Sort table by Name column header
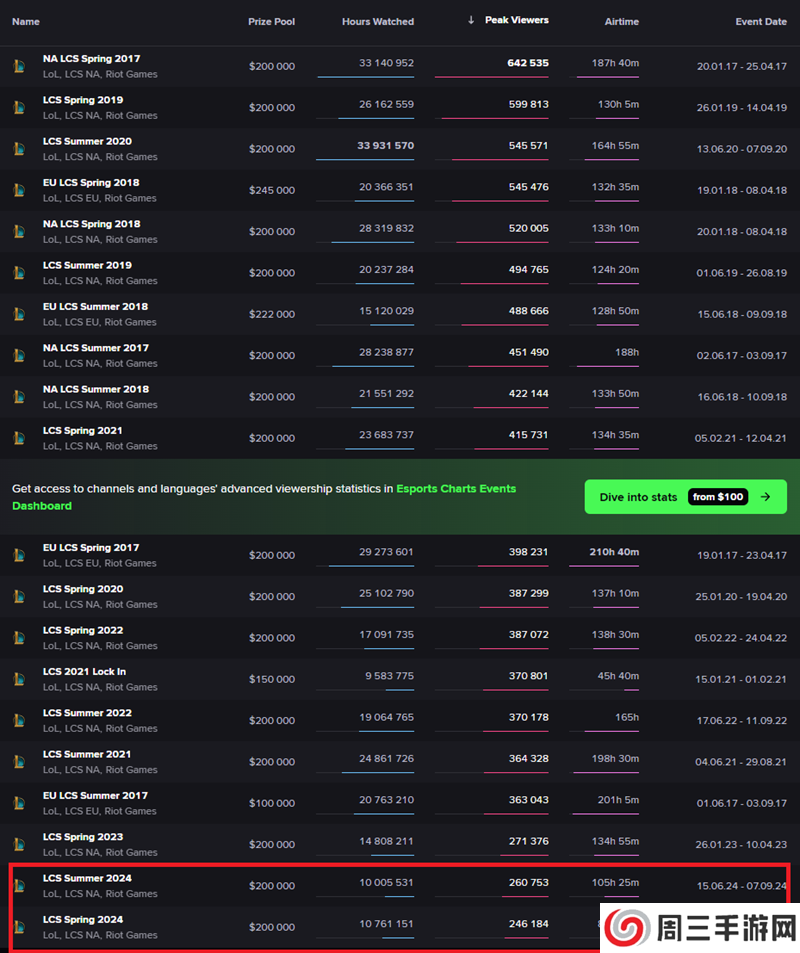This screenshot has height=953, width=800. pos(26,21)
